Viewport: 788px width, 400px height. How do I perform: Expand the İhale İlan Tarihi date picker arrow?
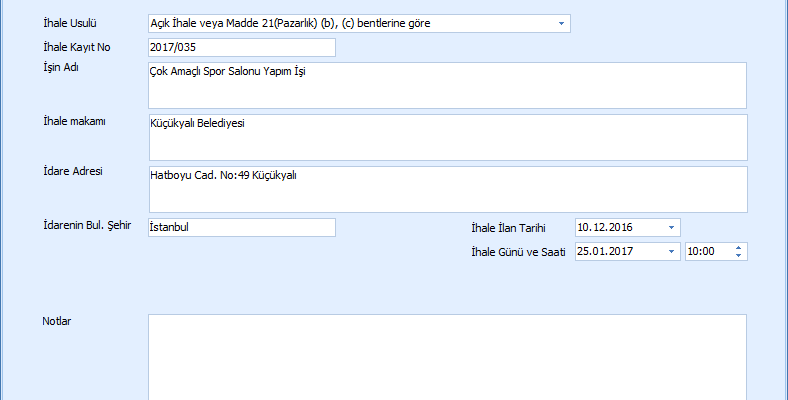coord(671,227)
